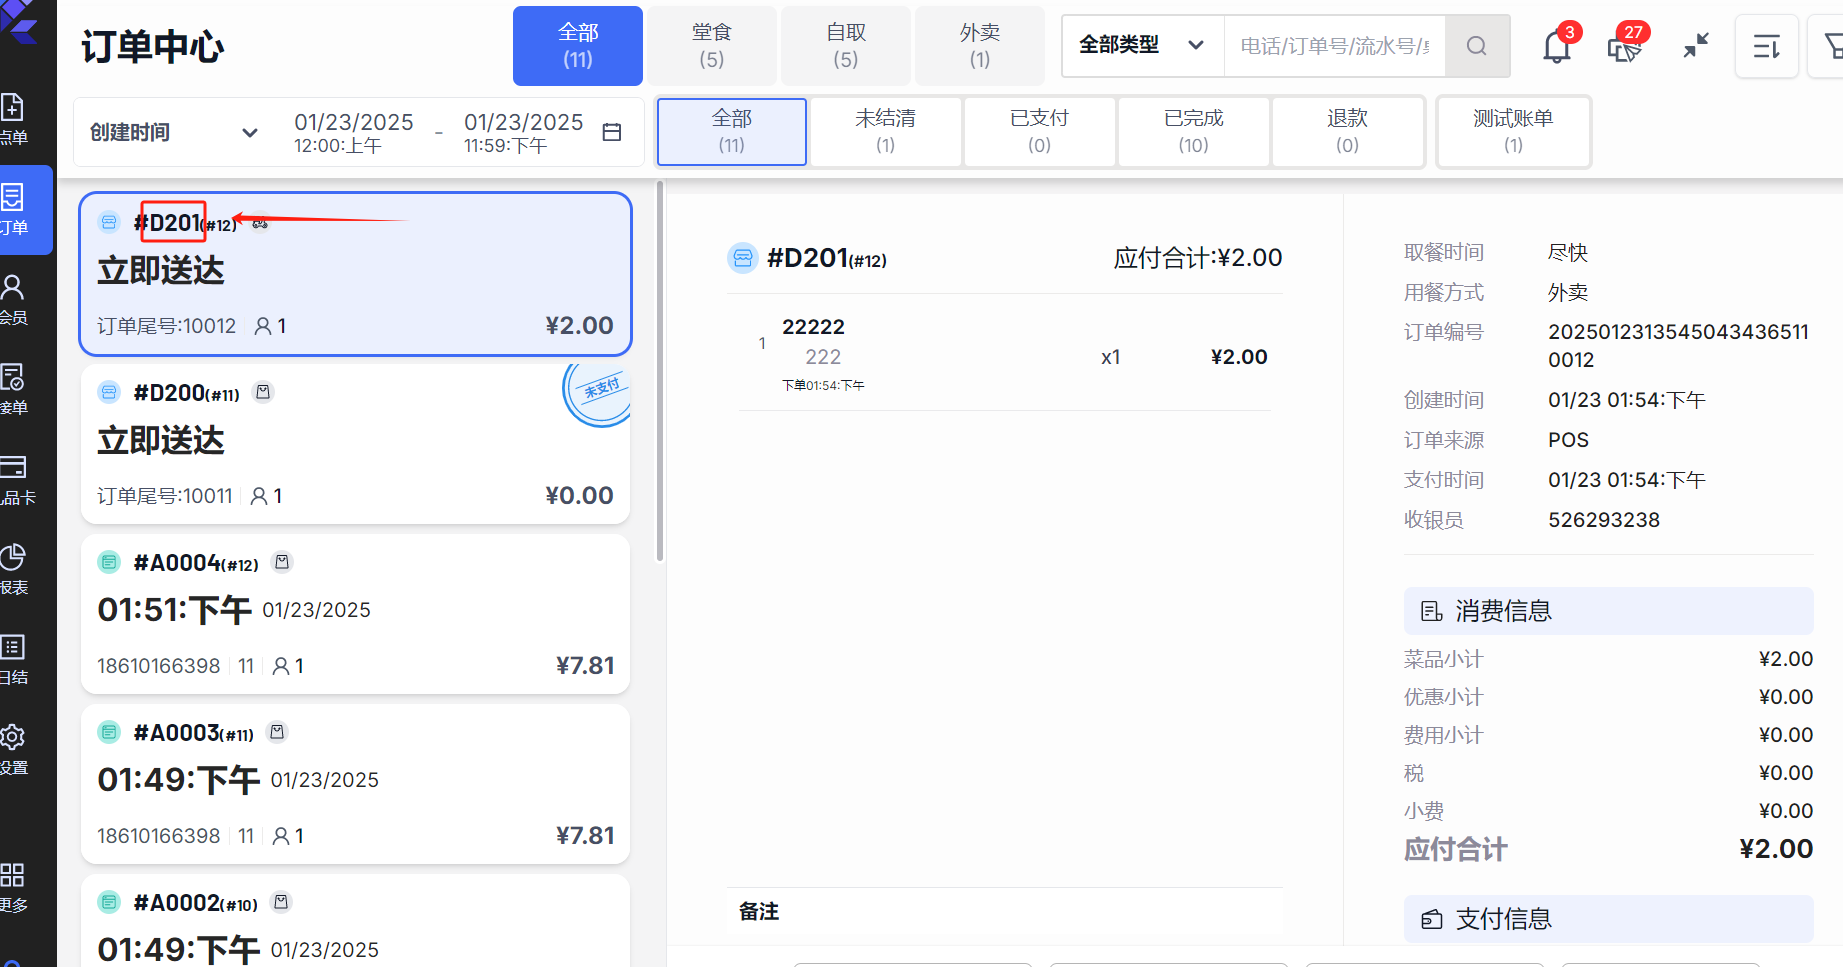1843x967 pixels.
Task: Click the 应付合计:¥2.00 header total
Action: tap(1198, 258)
